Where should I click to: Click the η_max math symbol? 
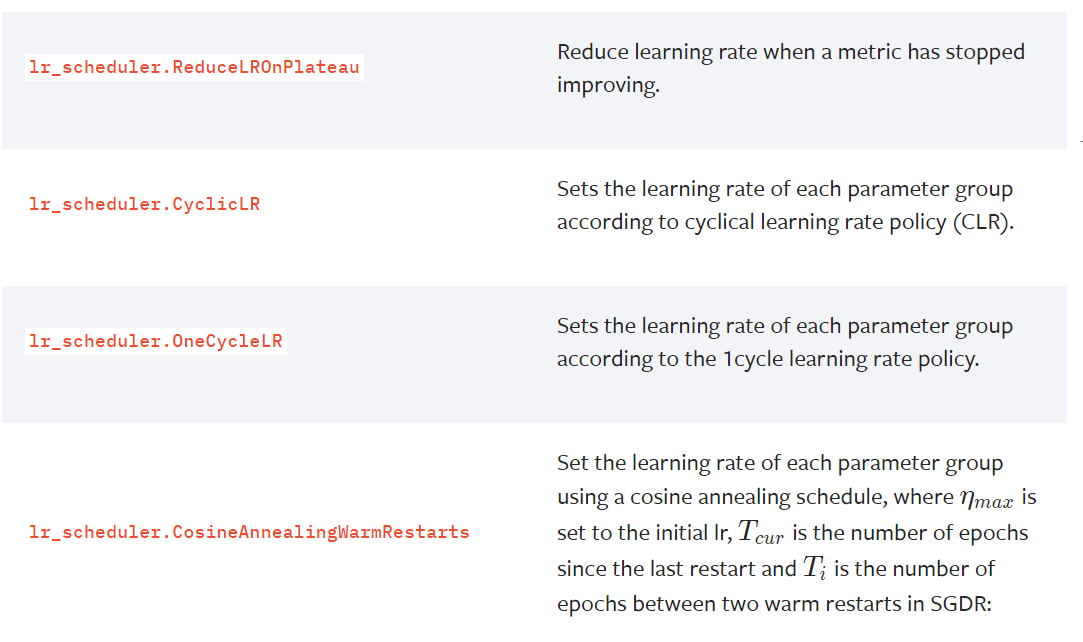coord(986,498)
